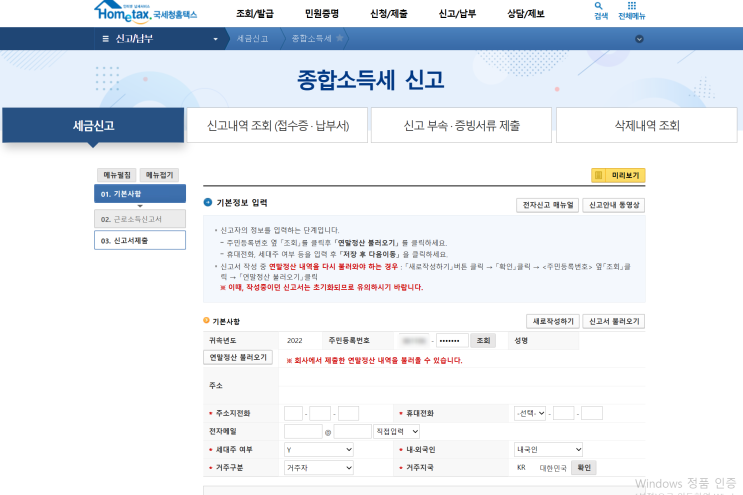Image resolution: width=743 pixels, height=495 pixels.
Task: Open the 거주구분 dropdown
Action: point(319,468)
